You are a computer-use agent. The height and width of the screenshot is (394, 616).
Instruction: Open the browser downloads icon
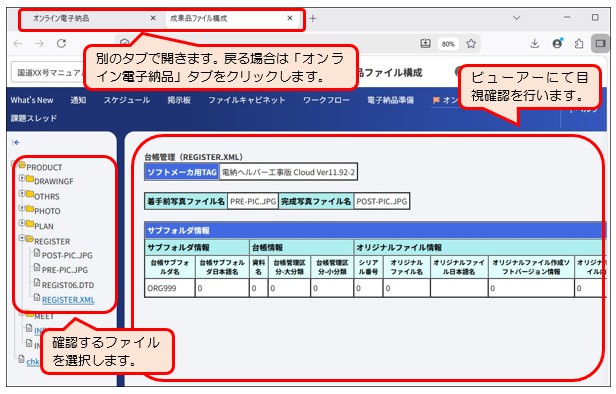pos(534,43)
